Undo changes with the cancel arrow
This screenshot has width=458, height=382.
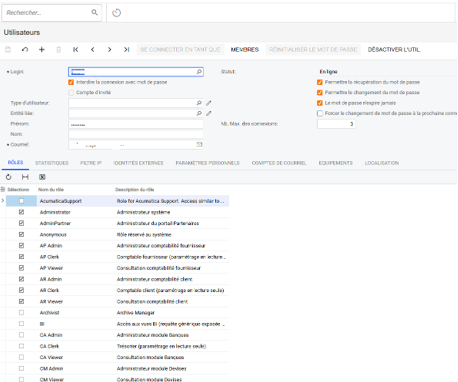pos(25,50)
